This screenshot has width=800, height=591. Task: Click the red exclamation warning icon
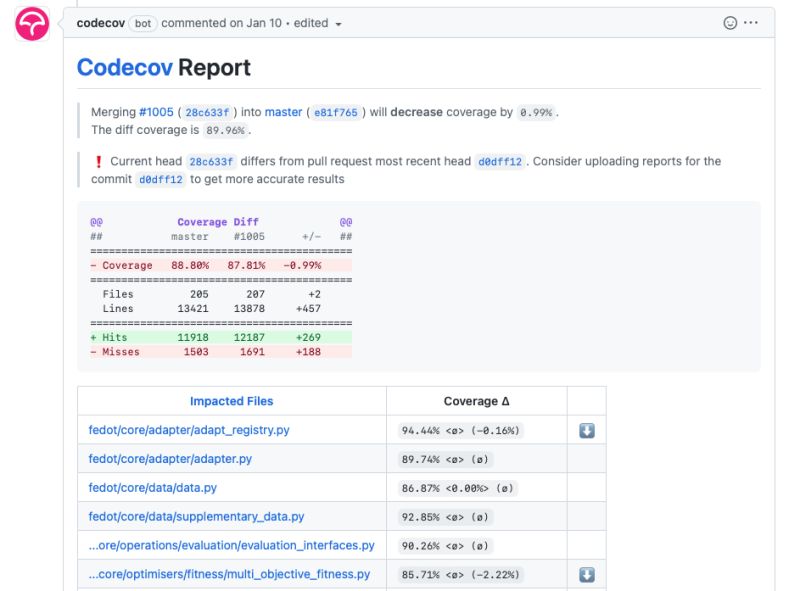click(x=98, y=162)
